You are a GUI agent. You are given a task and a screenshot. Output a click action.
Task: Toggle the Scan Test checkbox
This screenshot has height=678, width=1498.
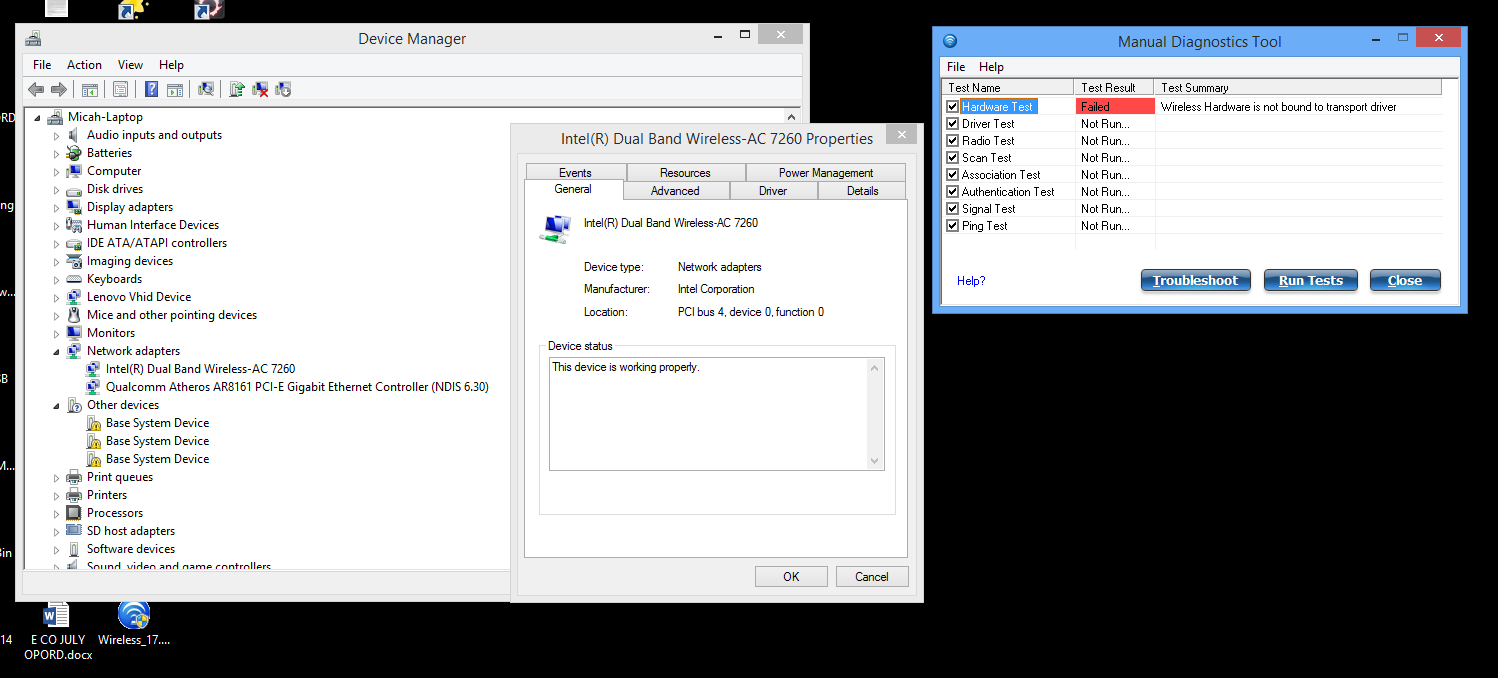tap(952, 158)
